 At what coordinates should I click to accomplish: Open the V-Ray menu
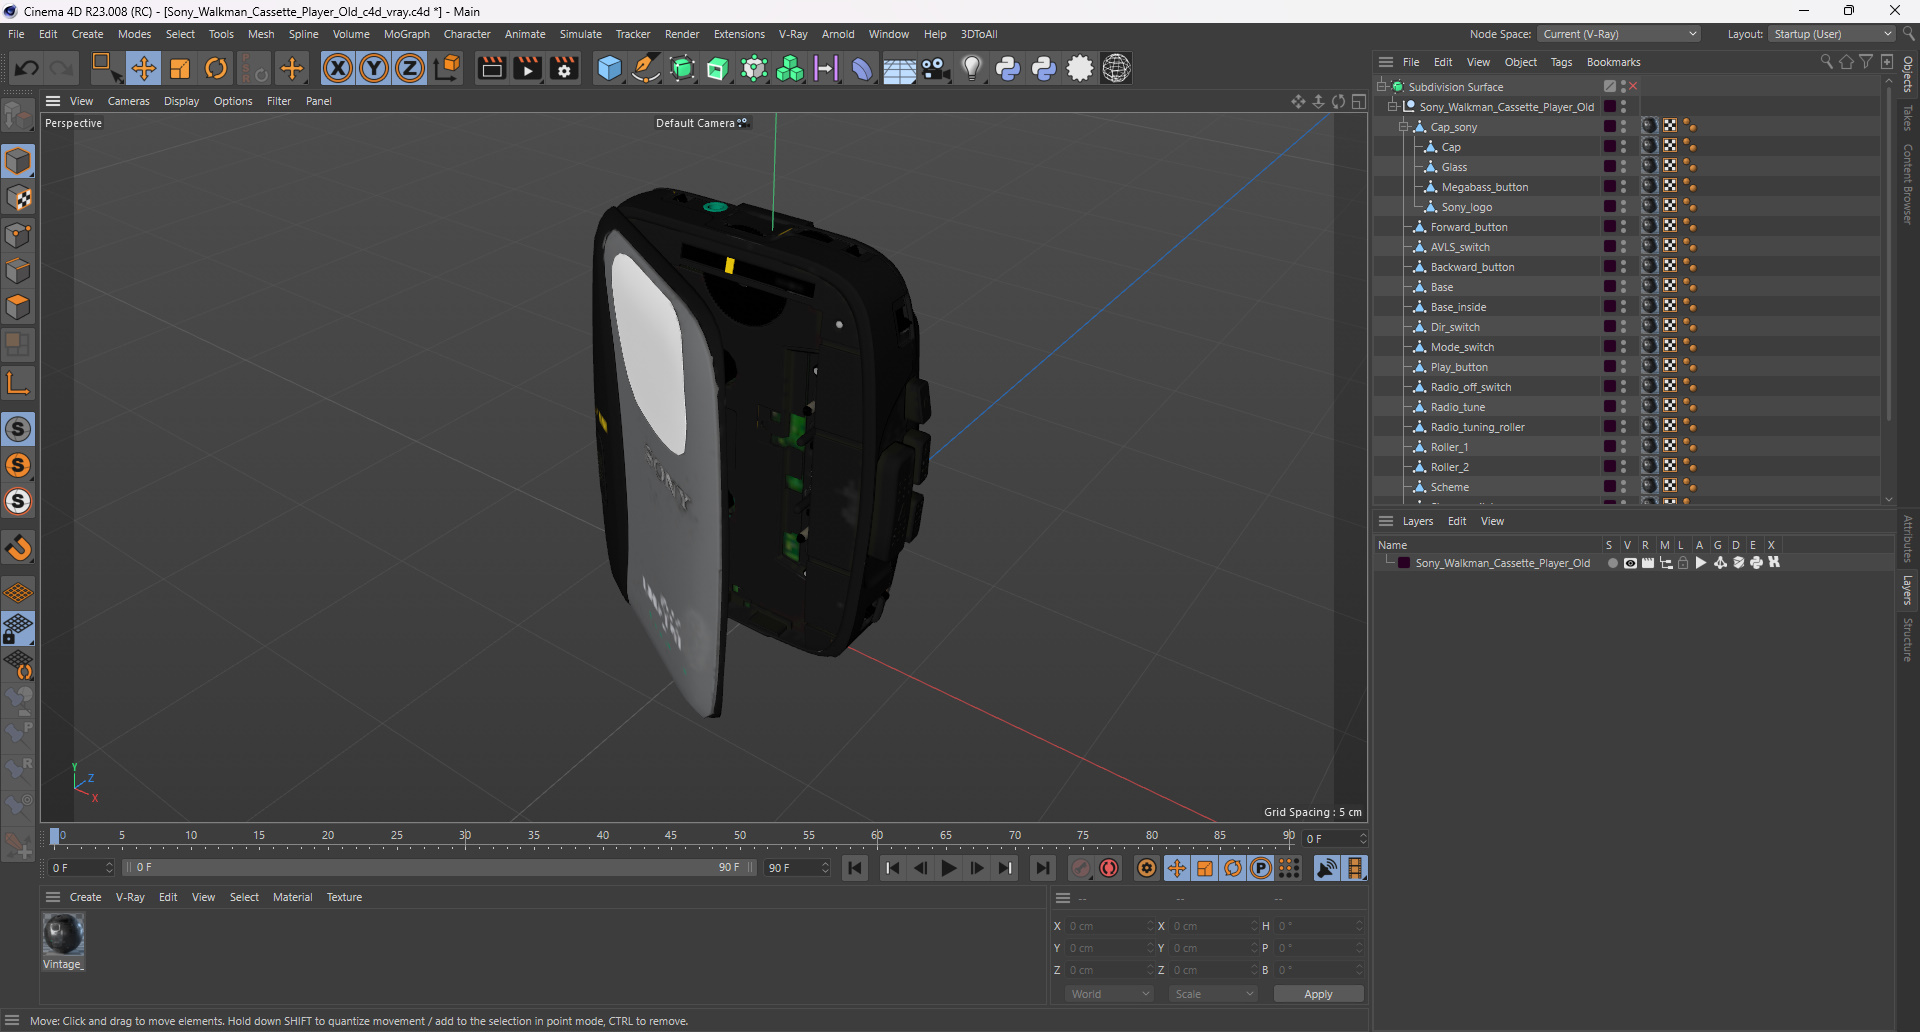(793, 34)
